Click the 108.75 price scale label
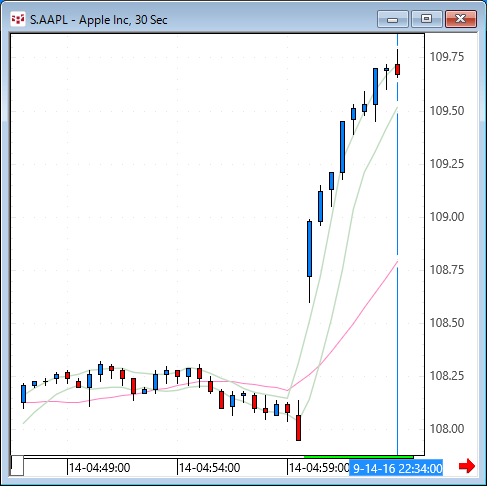Viewport: 487px width, 486px height. tap(447, 270)
